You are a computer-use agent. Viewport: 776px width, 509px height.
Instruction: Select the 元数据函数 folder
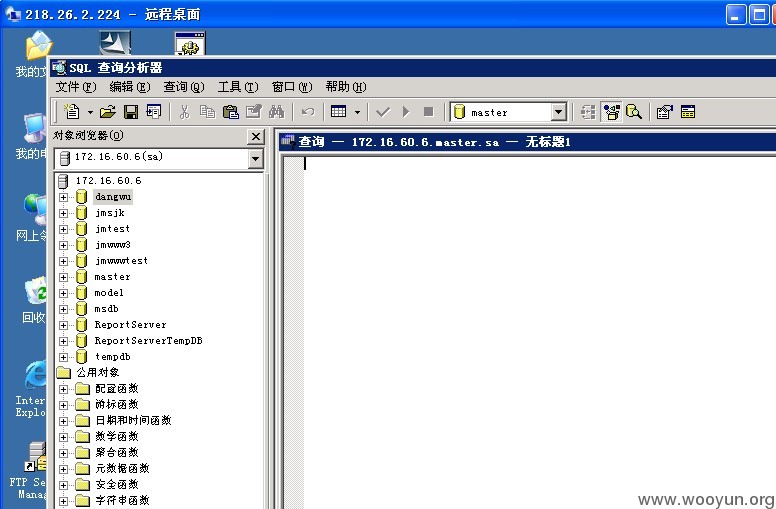[122, 468]
